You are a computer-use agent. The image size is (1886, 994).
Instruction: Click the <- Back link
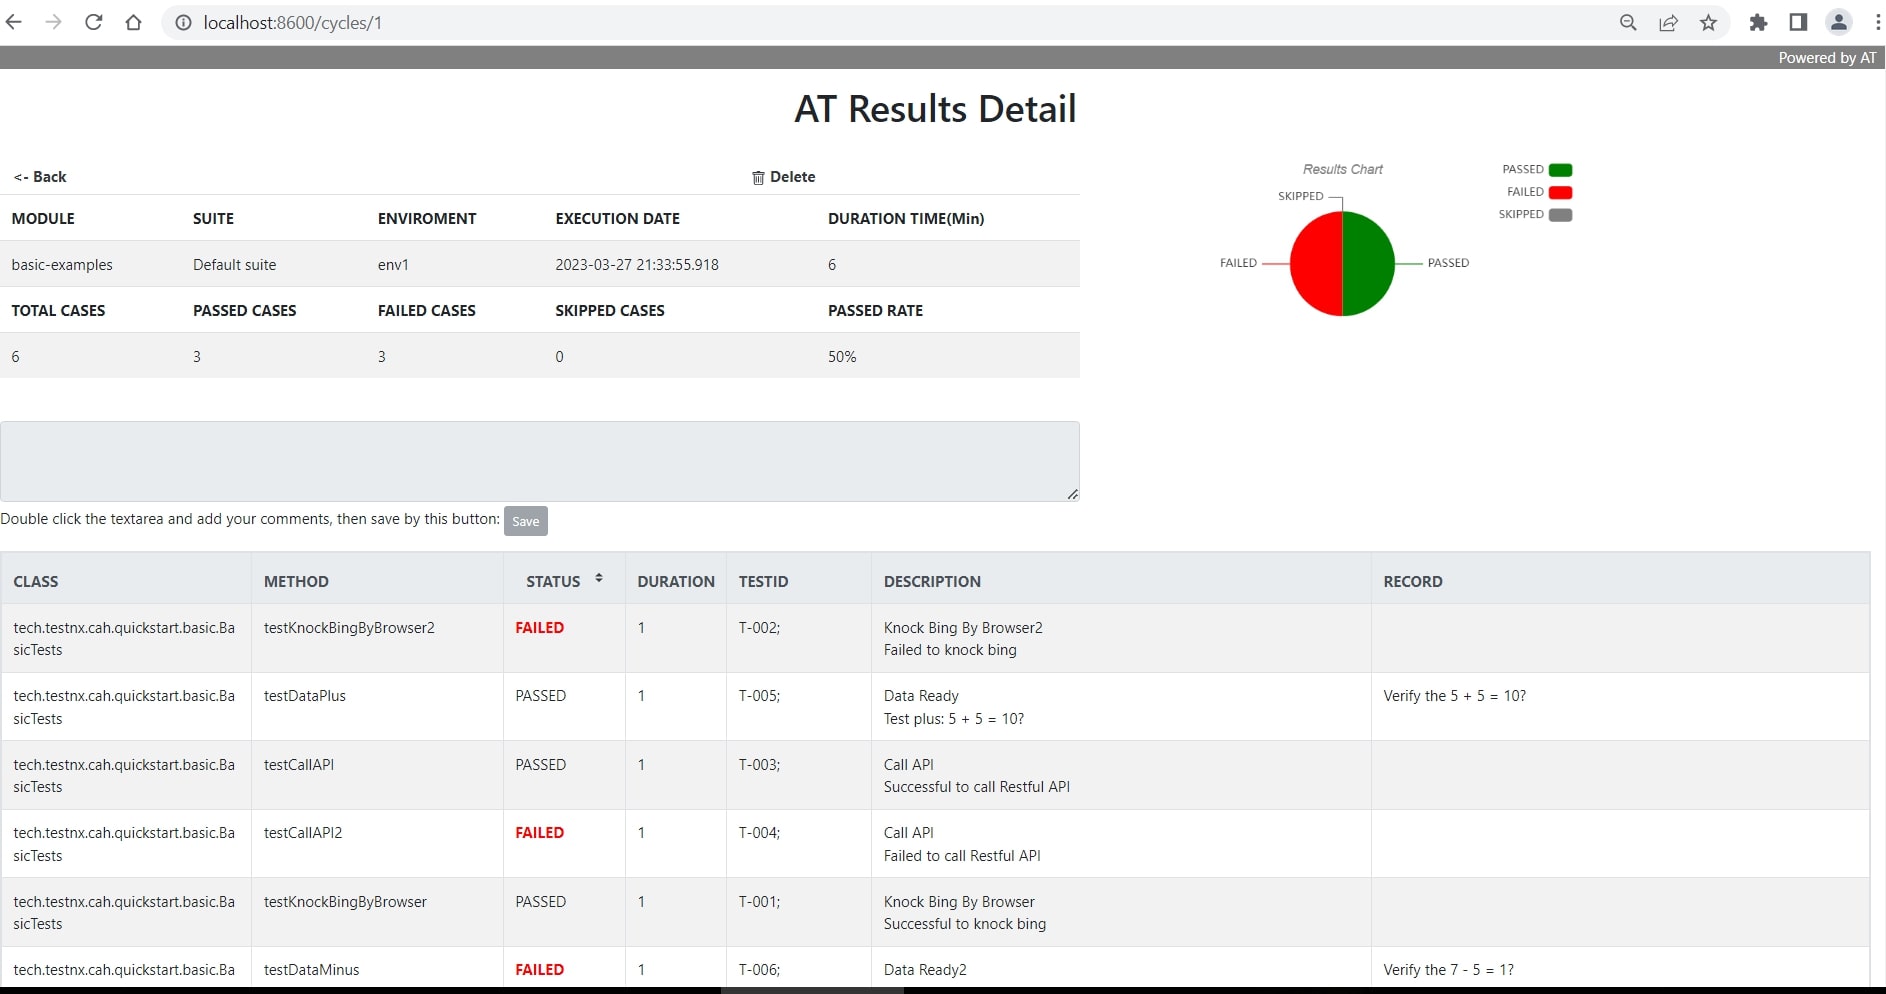tap(40, 177)
